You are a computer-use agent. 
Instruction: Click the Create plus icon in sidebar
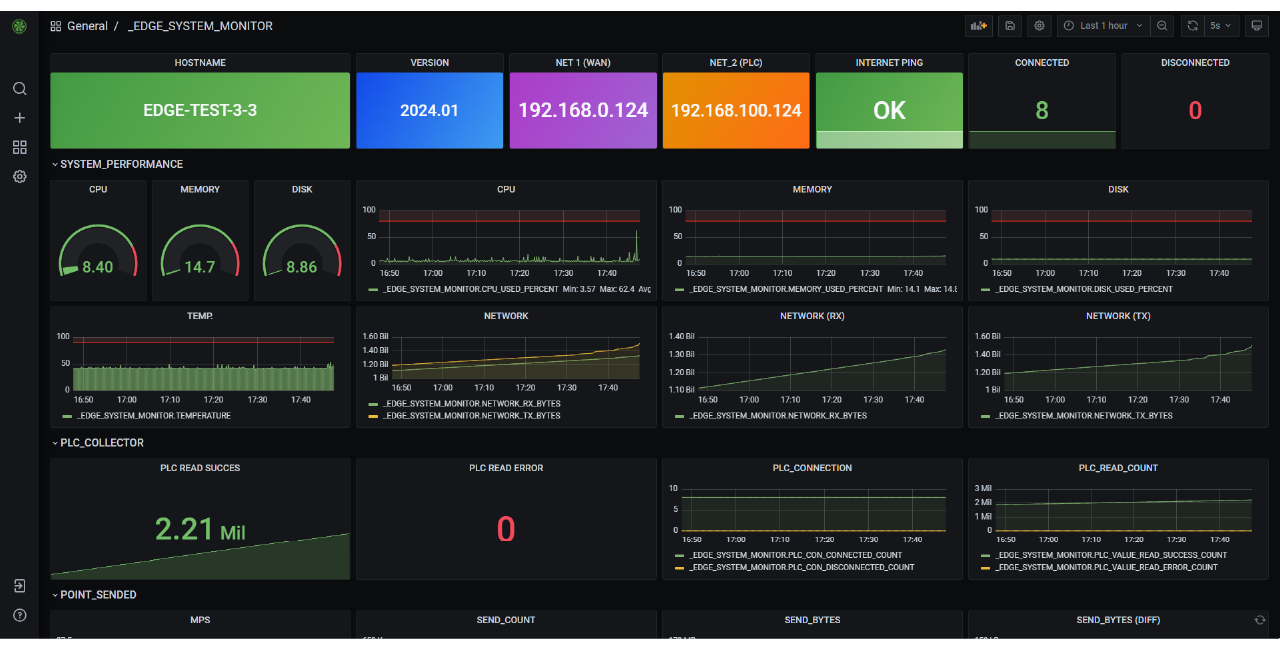click(19, 117)
